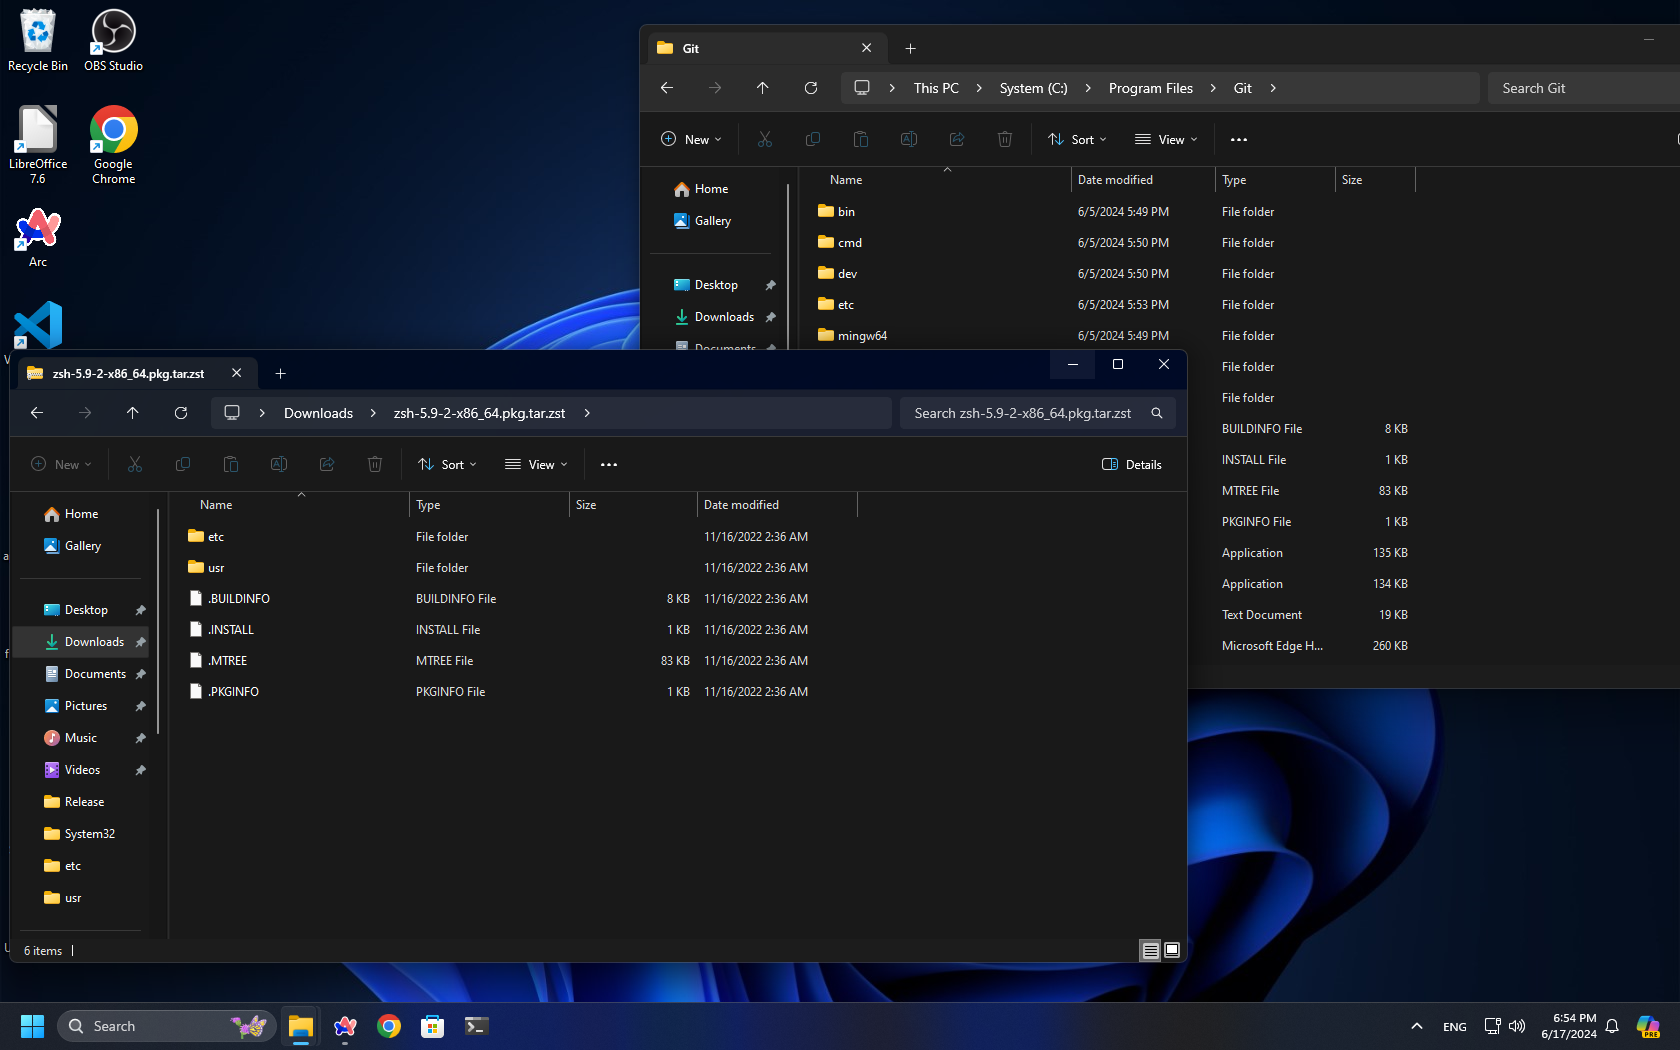Switch to large thumbnails using status bar toggle
Screen dimensions: 1680x1050
point(1171,951)
